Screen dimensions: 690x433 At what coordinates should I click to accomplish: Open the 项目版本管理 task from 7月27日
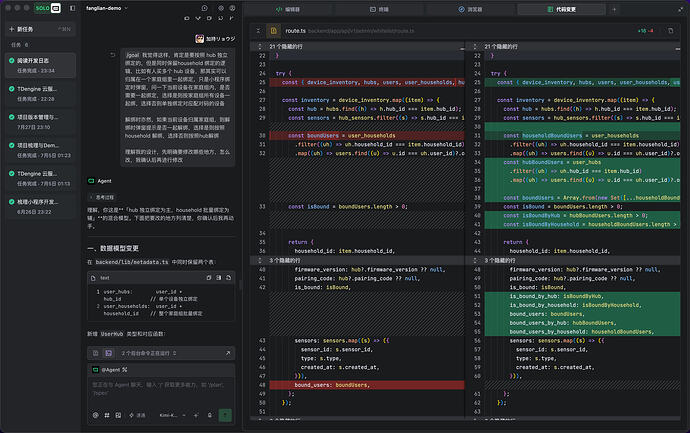(40, 122)
